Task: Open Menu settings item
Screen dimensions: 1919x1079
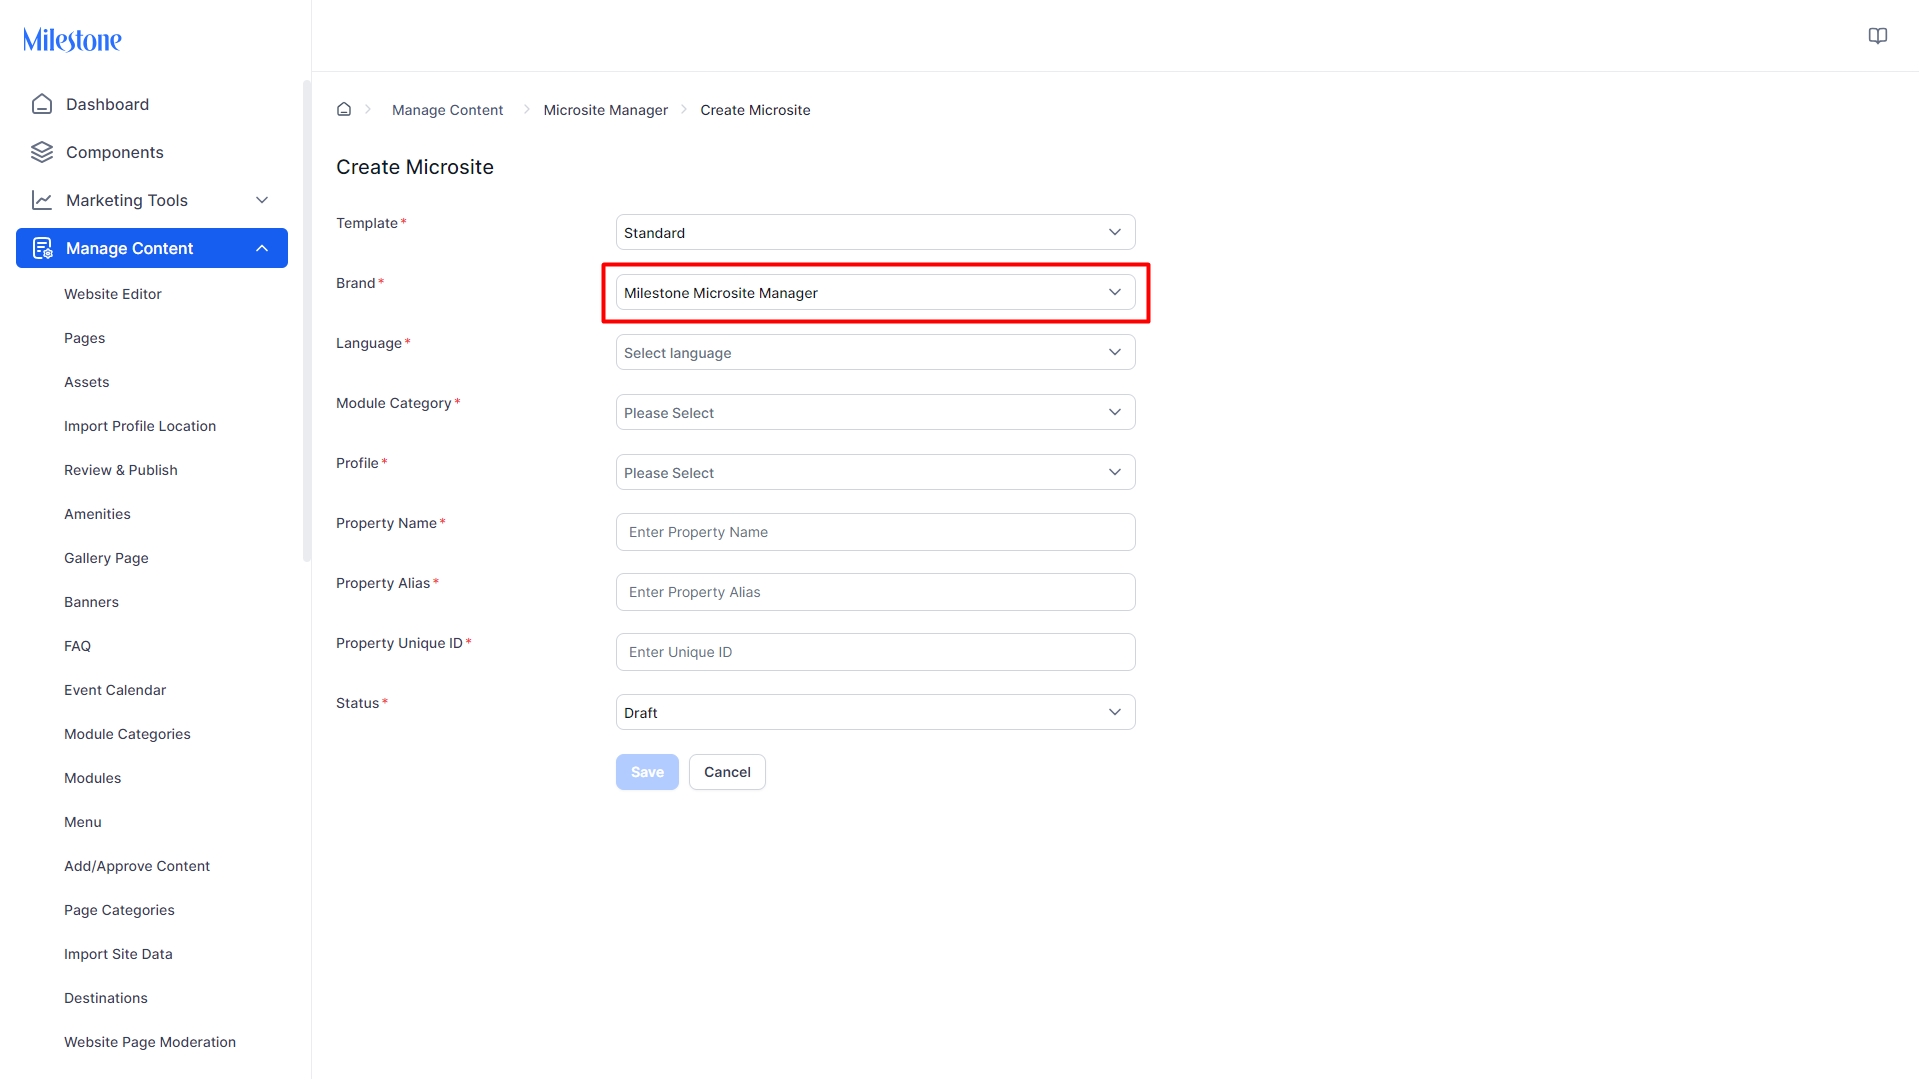Action: (x=83, y=822)
